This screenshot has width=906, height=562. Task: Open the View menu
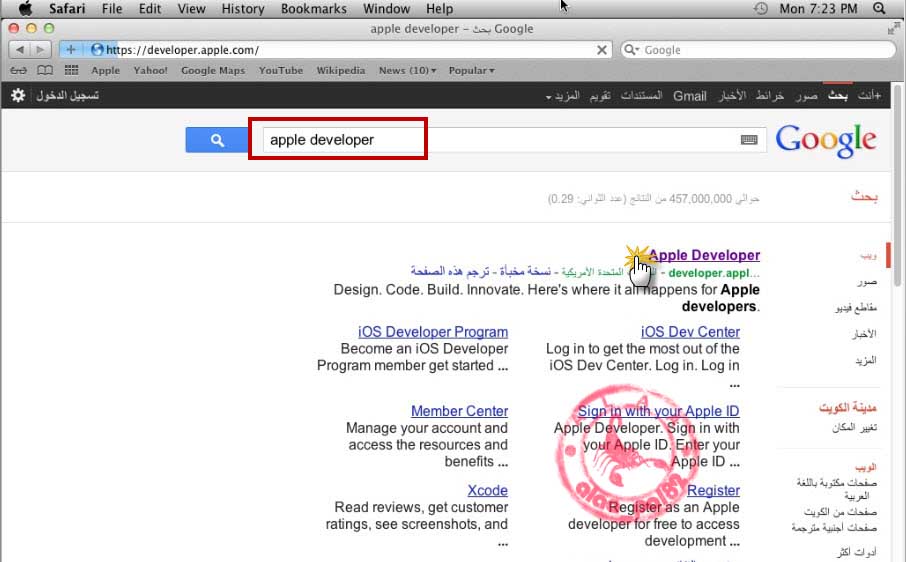coord(191,9)
